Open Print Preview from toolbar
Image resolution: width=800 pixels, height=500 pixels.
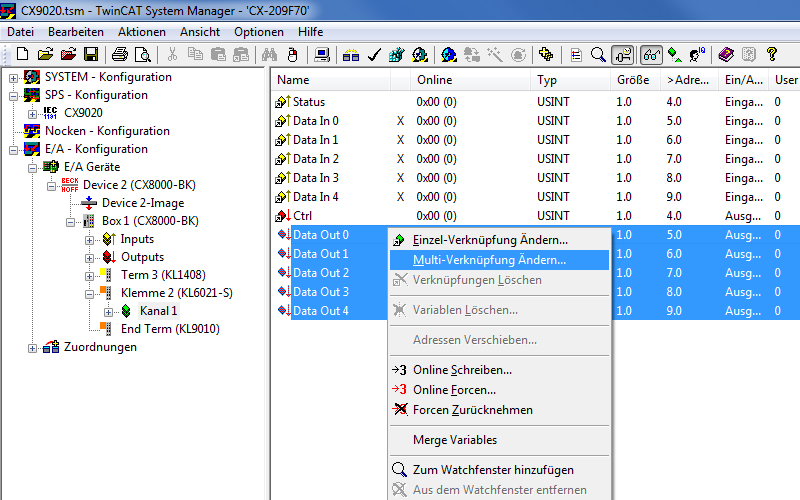142,54
